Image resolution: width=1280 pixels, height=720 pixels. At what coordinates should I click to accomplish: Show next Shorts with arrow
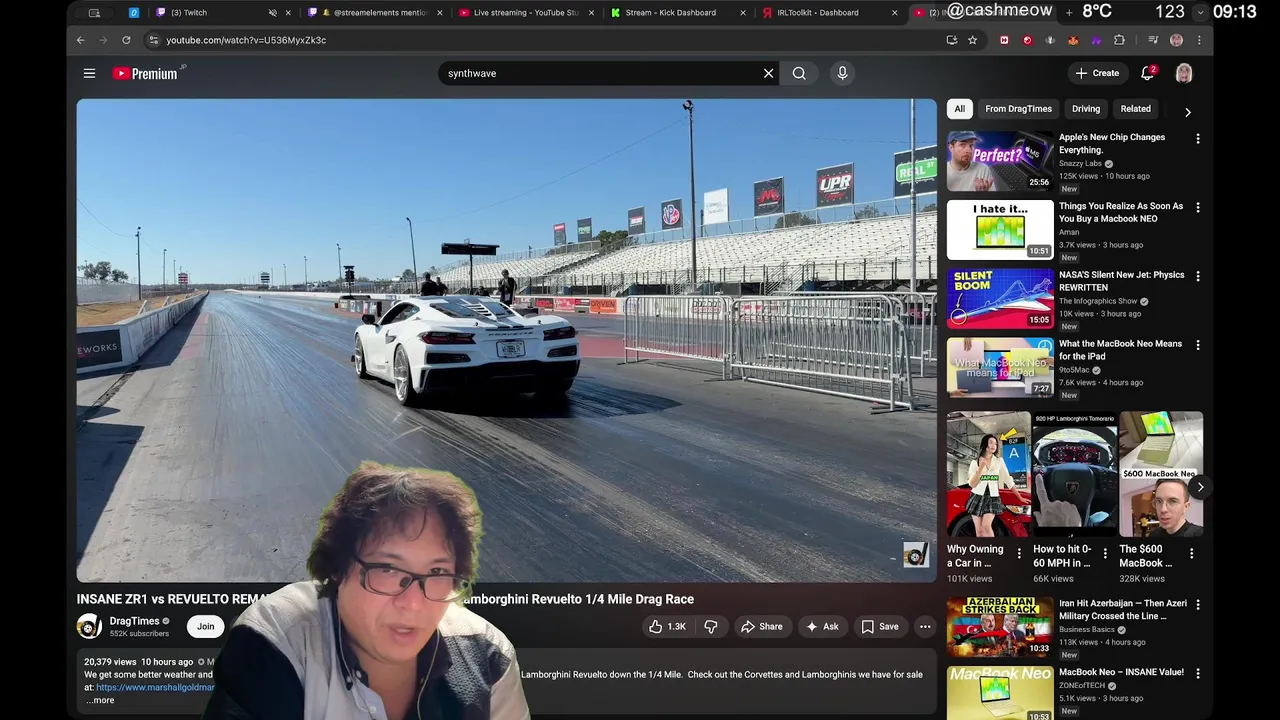1200,487
